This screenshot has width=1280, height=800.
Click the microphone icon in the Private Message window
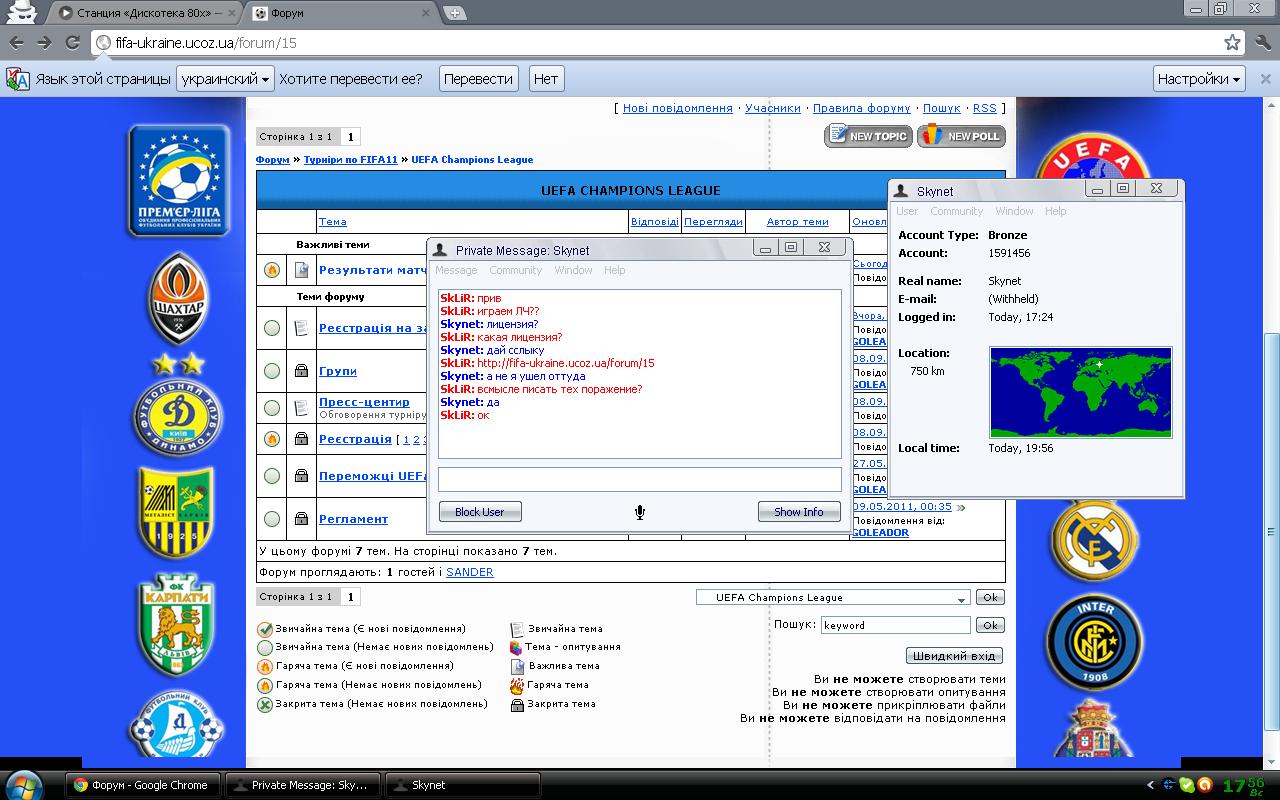coord(640,512)
